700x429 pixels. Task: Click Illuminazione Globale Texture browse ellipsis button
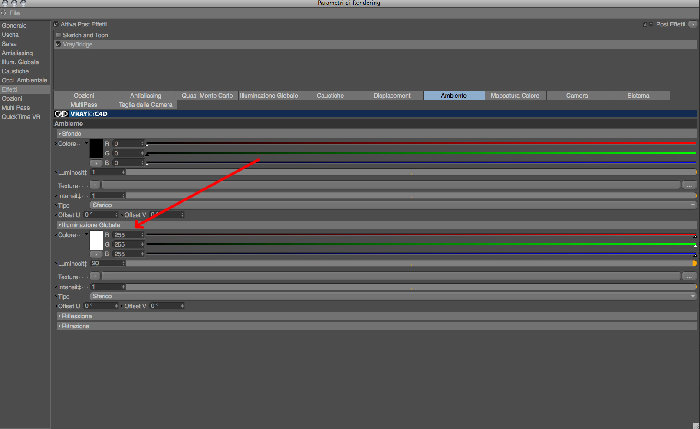(689, 276)
